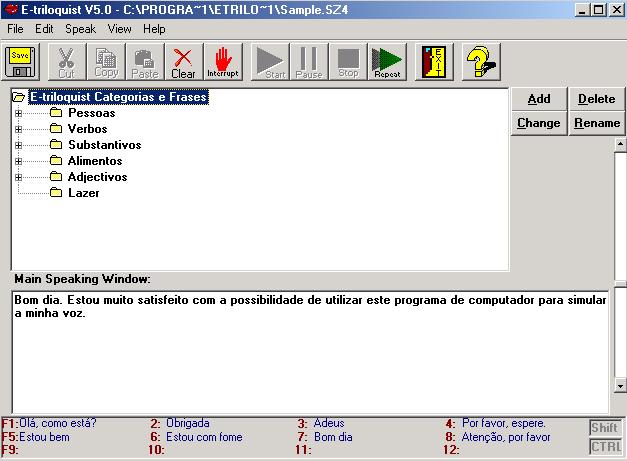
Task: Click the Paste toolbar button
Action: (144, 62)
